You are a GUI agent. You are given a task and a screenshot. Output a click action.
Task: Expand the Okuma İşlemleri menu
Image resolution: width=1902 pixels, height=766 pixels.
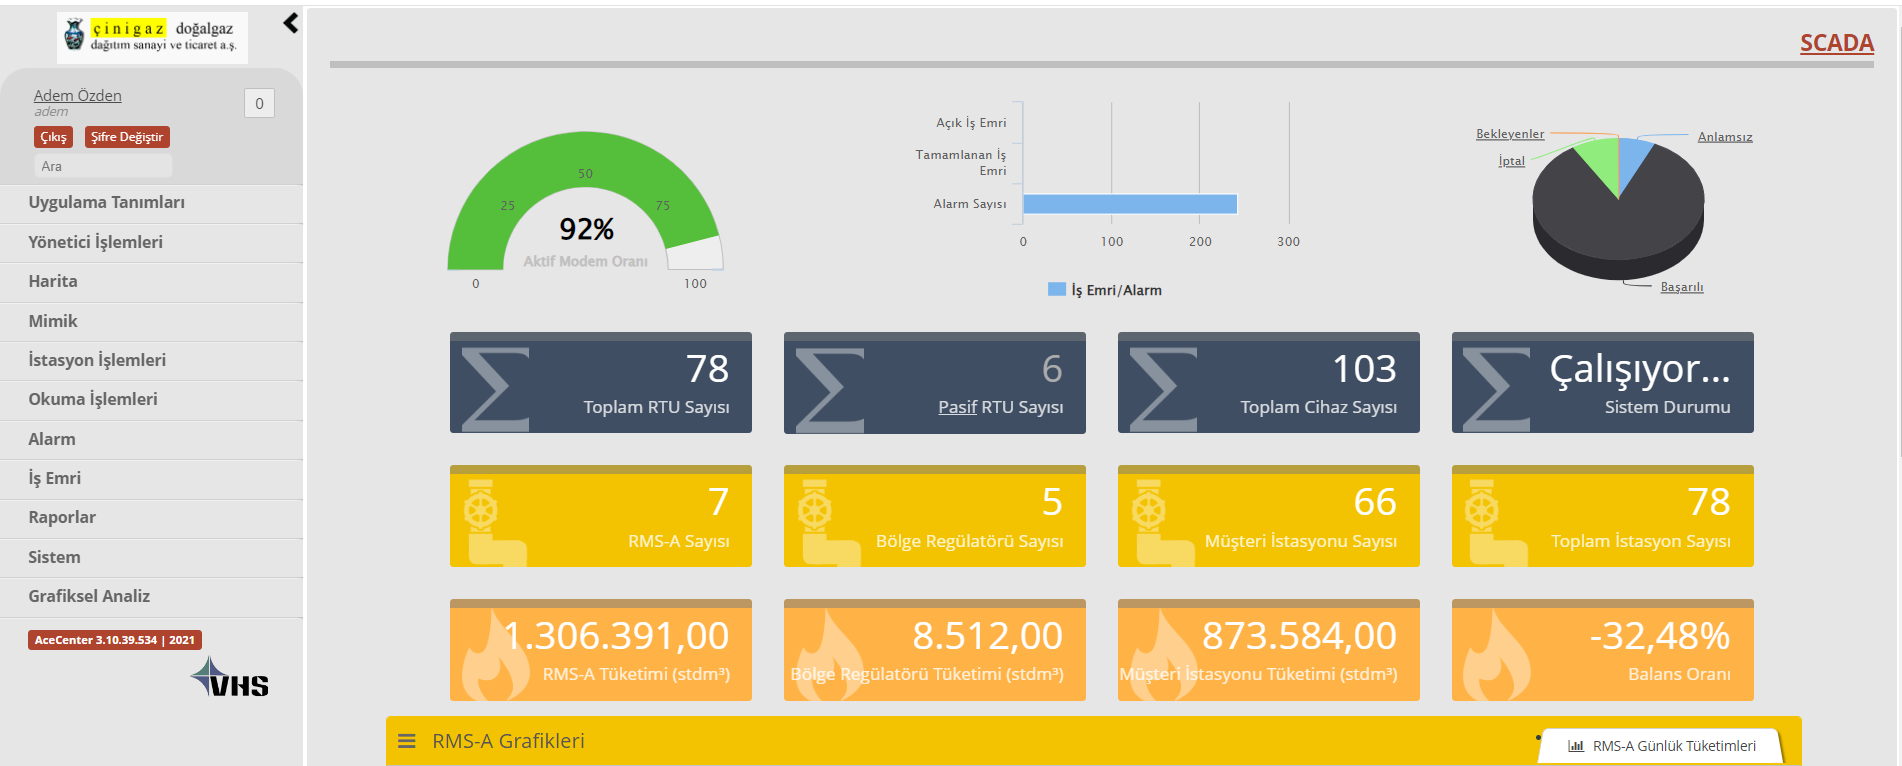tap(151, 399)
